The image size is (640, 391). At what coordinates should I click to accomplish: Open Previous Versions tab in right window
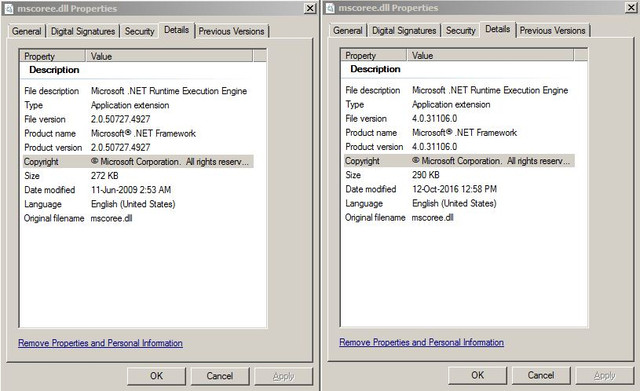[553, 30]
